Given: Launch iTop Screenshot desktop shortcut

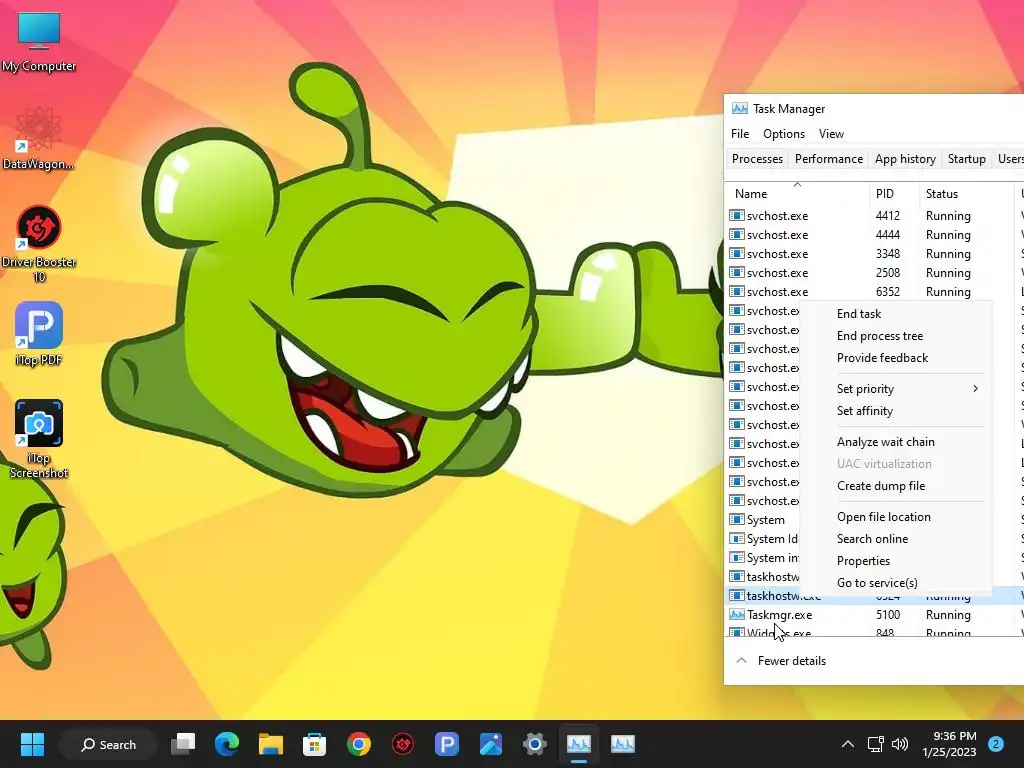Looking at the screenshot, I should (39, 440).
